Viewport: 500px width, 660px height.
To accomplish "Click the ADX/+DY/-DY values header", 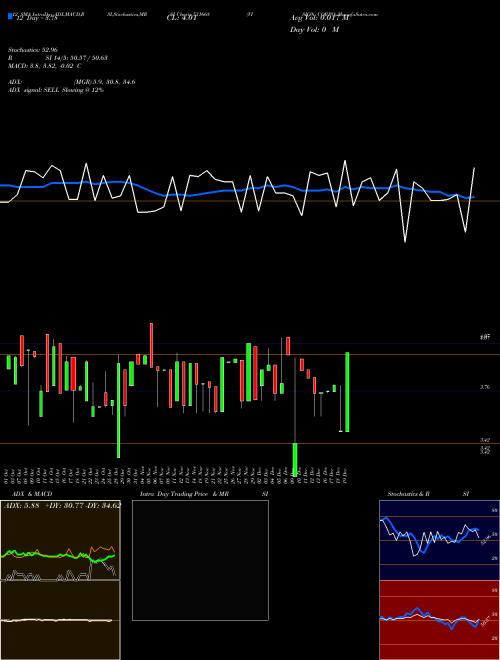I will (x=62, y=505).
